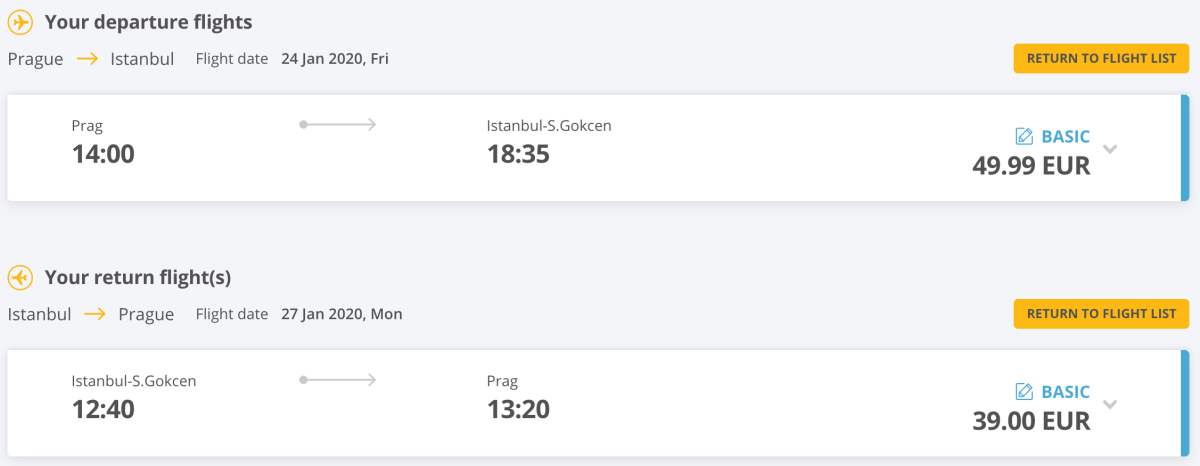Click gray route arrow in return card
1200x466 pixels.
(x=338, y=380)
